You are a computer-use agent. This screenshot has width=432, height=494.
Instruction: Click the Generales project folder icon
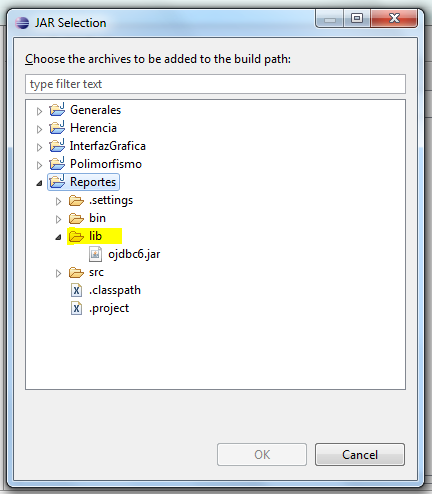coord(57,109)
